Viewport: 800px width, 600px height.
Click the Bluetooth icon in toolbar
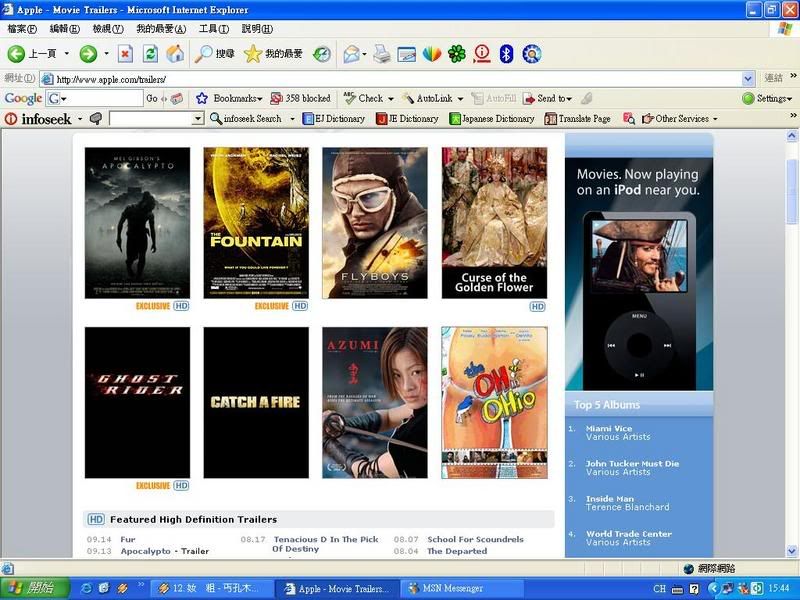[x=506, y=54]
